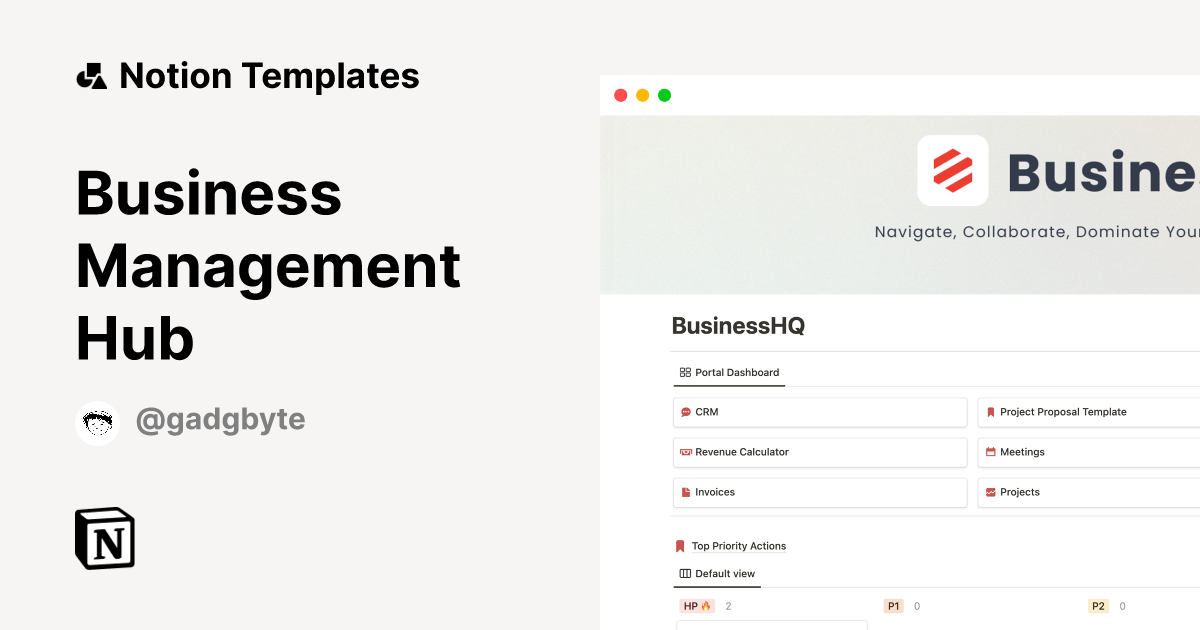Open the CRM page
Viewport: 1200px width, 630px height.
coord(708,412)
